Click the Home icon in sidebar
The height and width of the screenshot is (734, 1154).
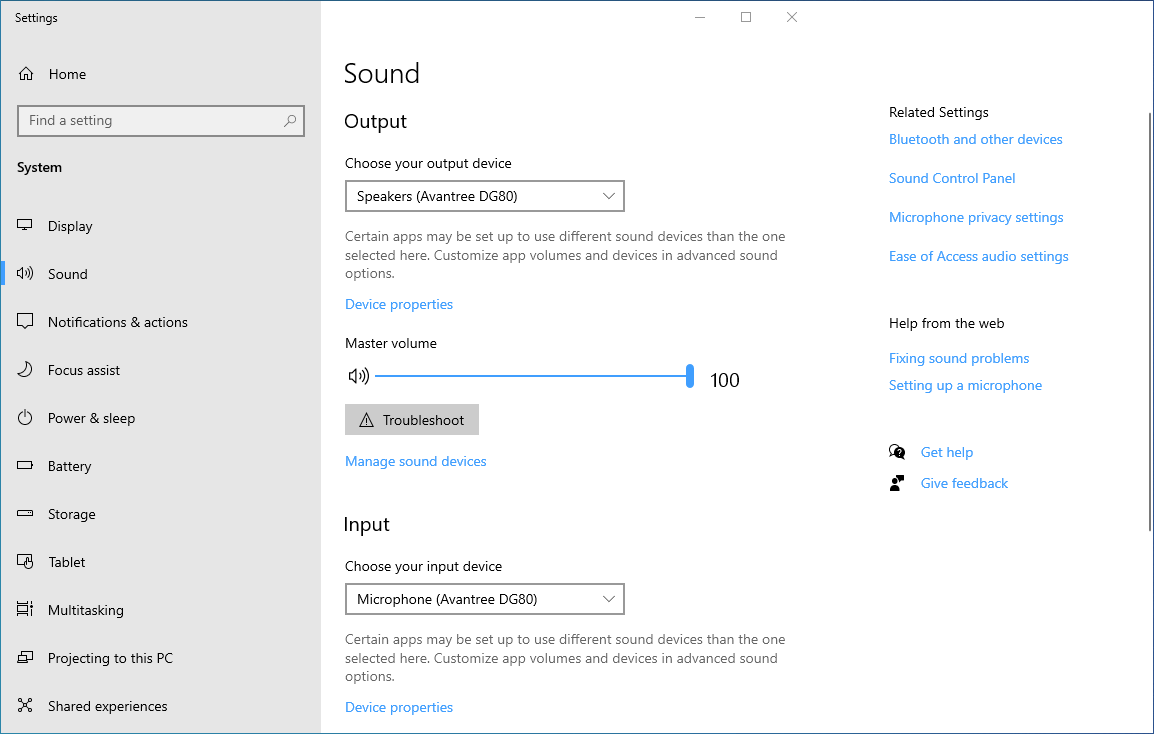pos(26,74)
